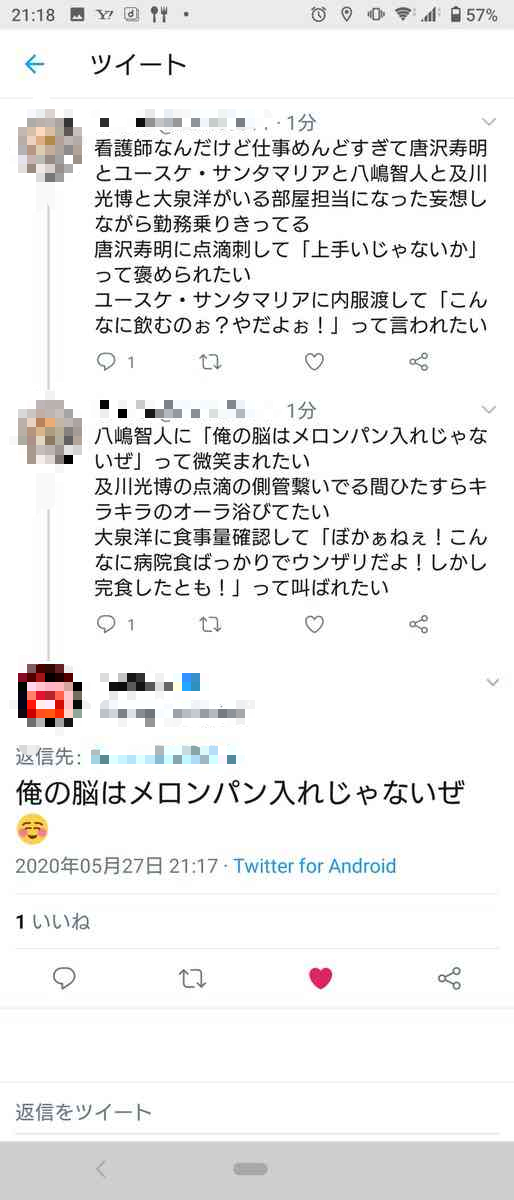Tap the back arrow beside ツイート
Image resolution: width=514 pixels, height=1200 pixels.
[35, 65]
